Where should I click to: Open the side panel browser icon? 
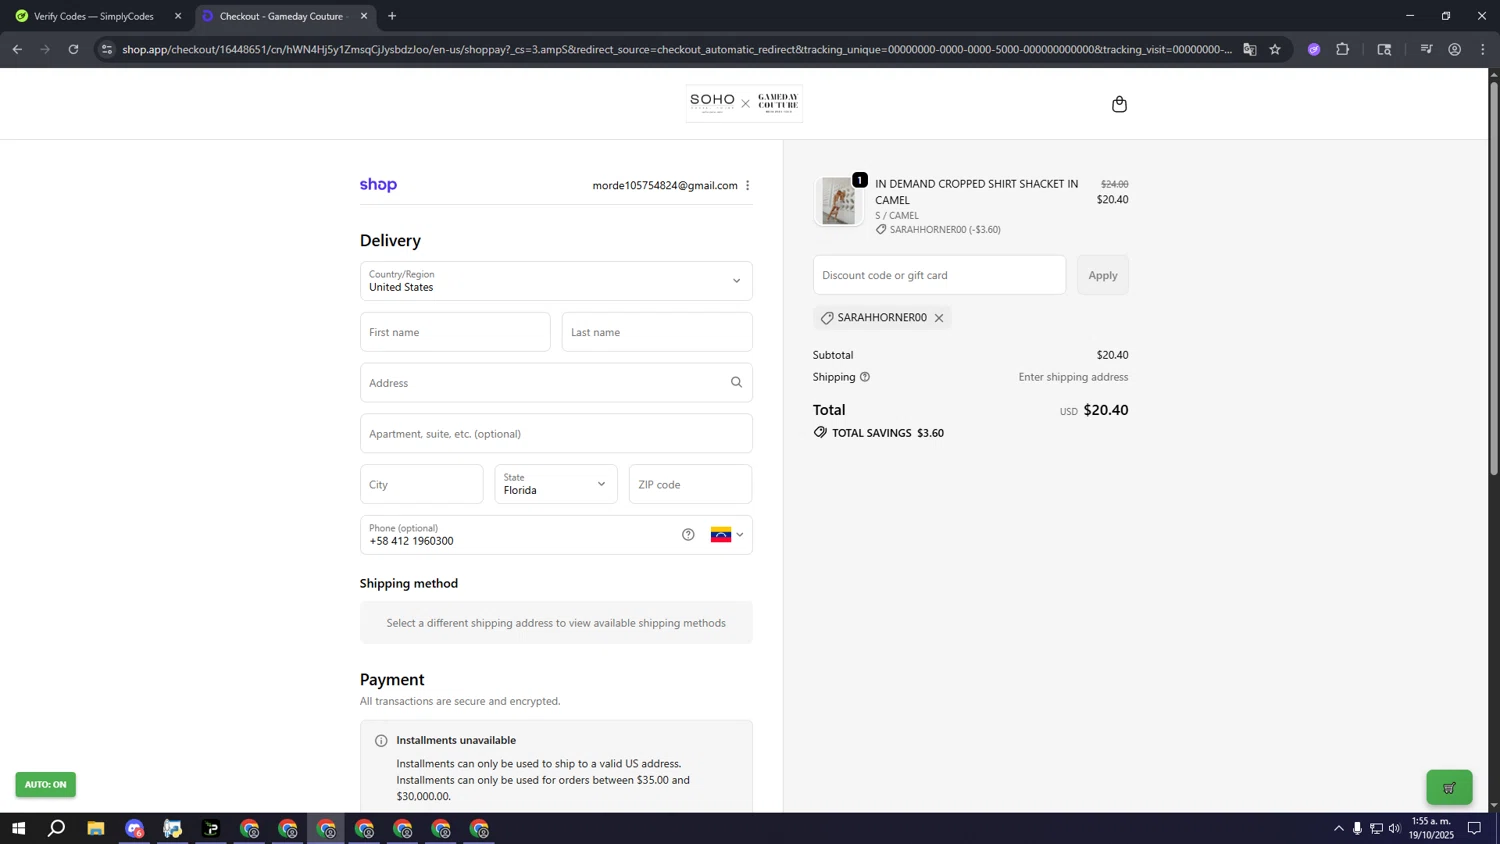1384,49
